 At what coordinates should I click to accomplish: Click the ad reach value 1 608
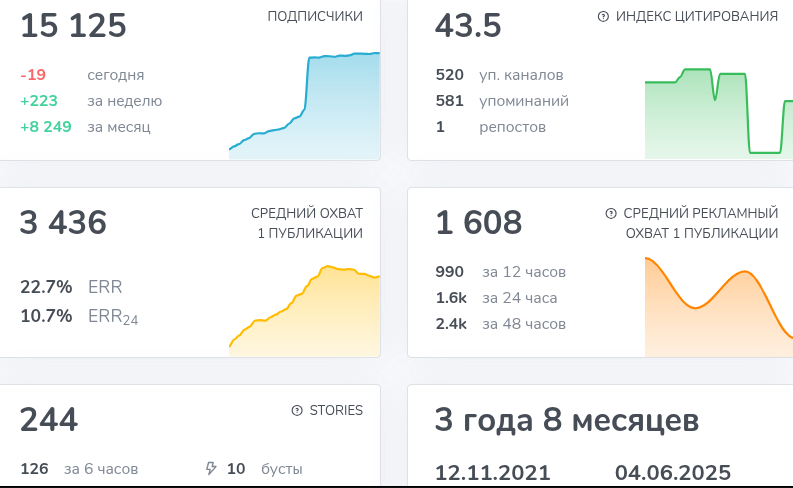[x=478, y=222]
